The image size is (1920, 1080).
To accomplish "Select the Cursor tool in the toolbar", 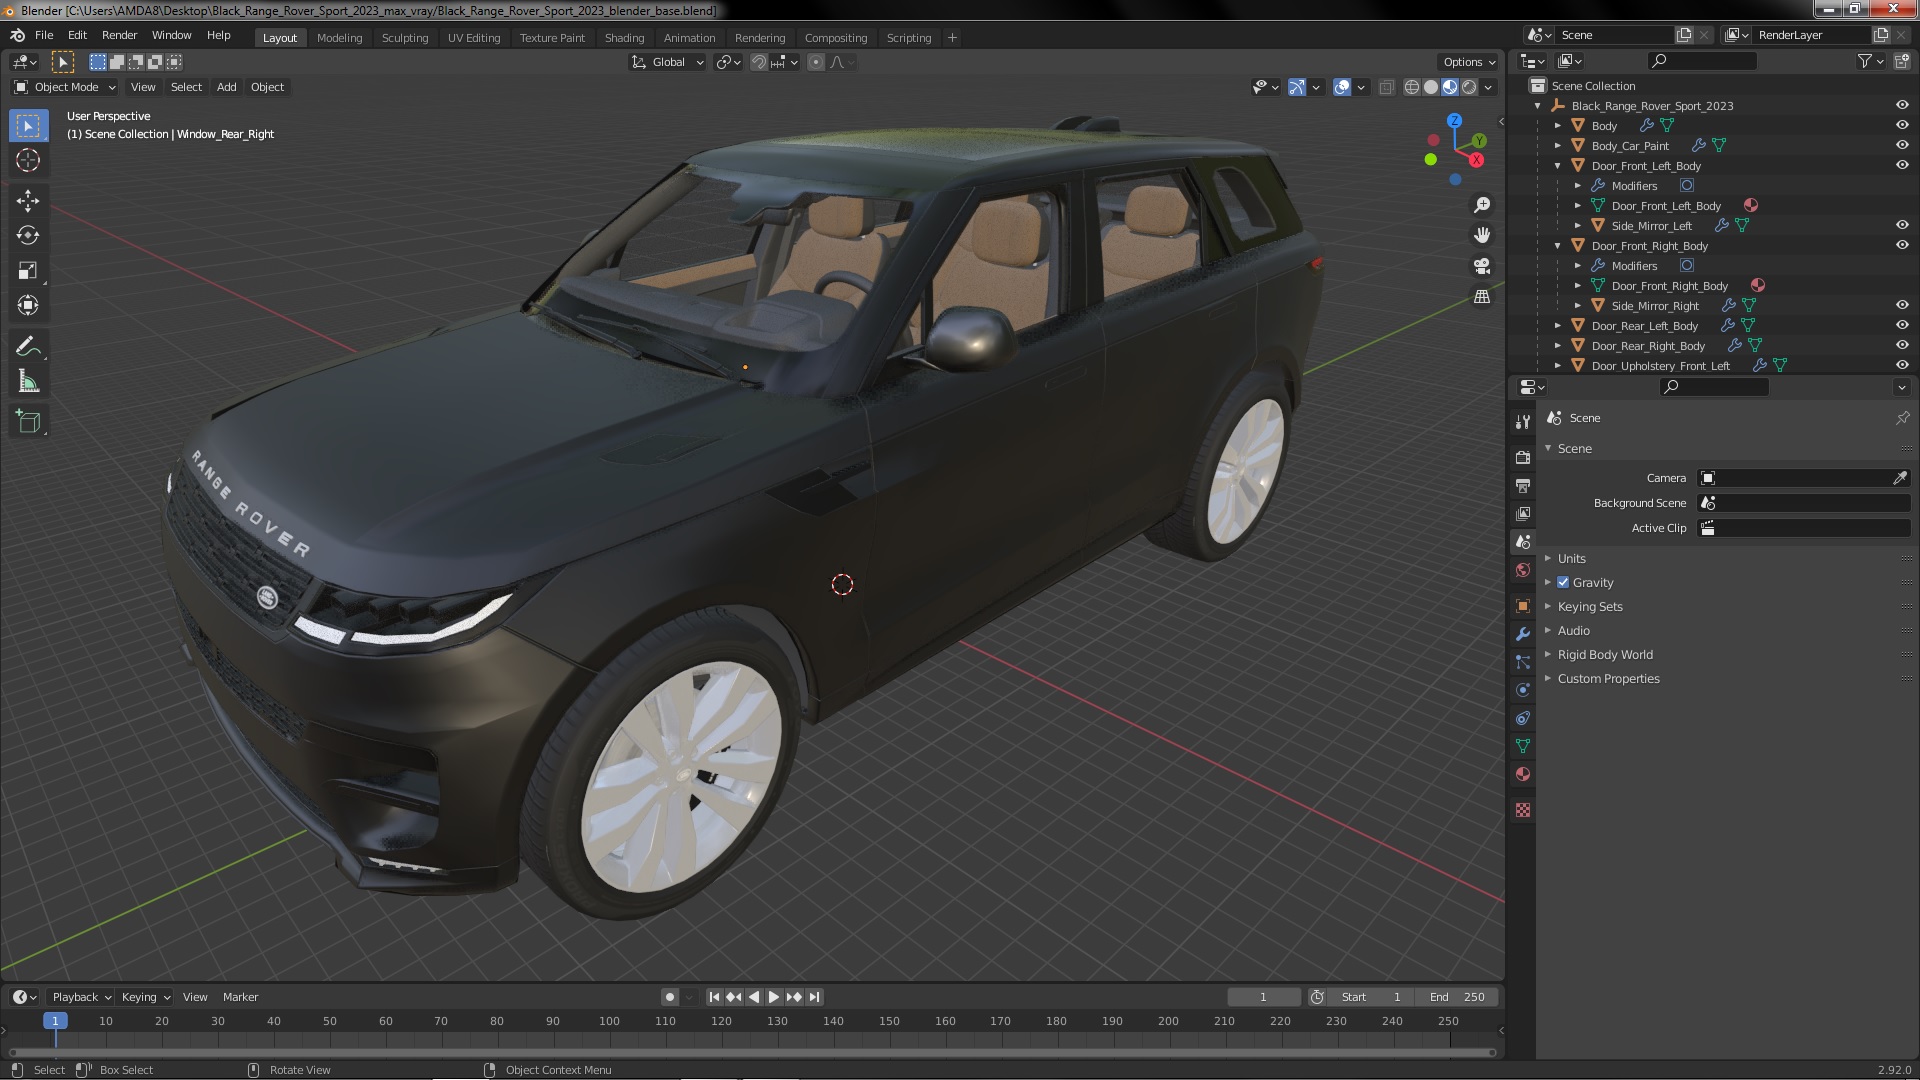I will [x=28, y=160].
